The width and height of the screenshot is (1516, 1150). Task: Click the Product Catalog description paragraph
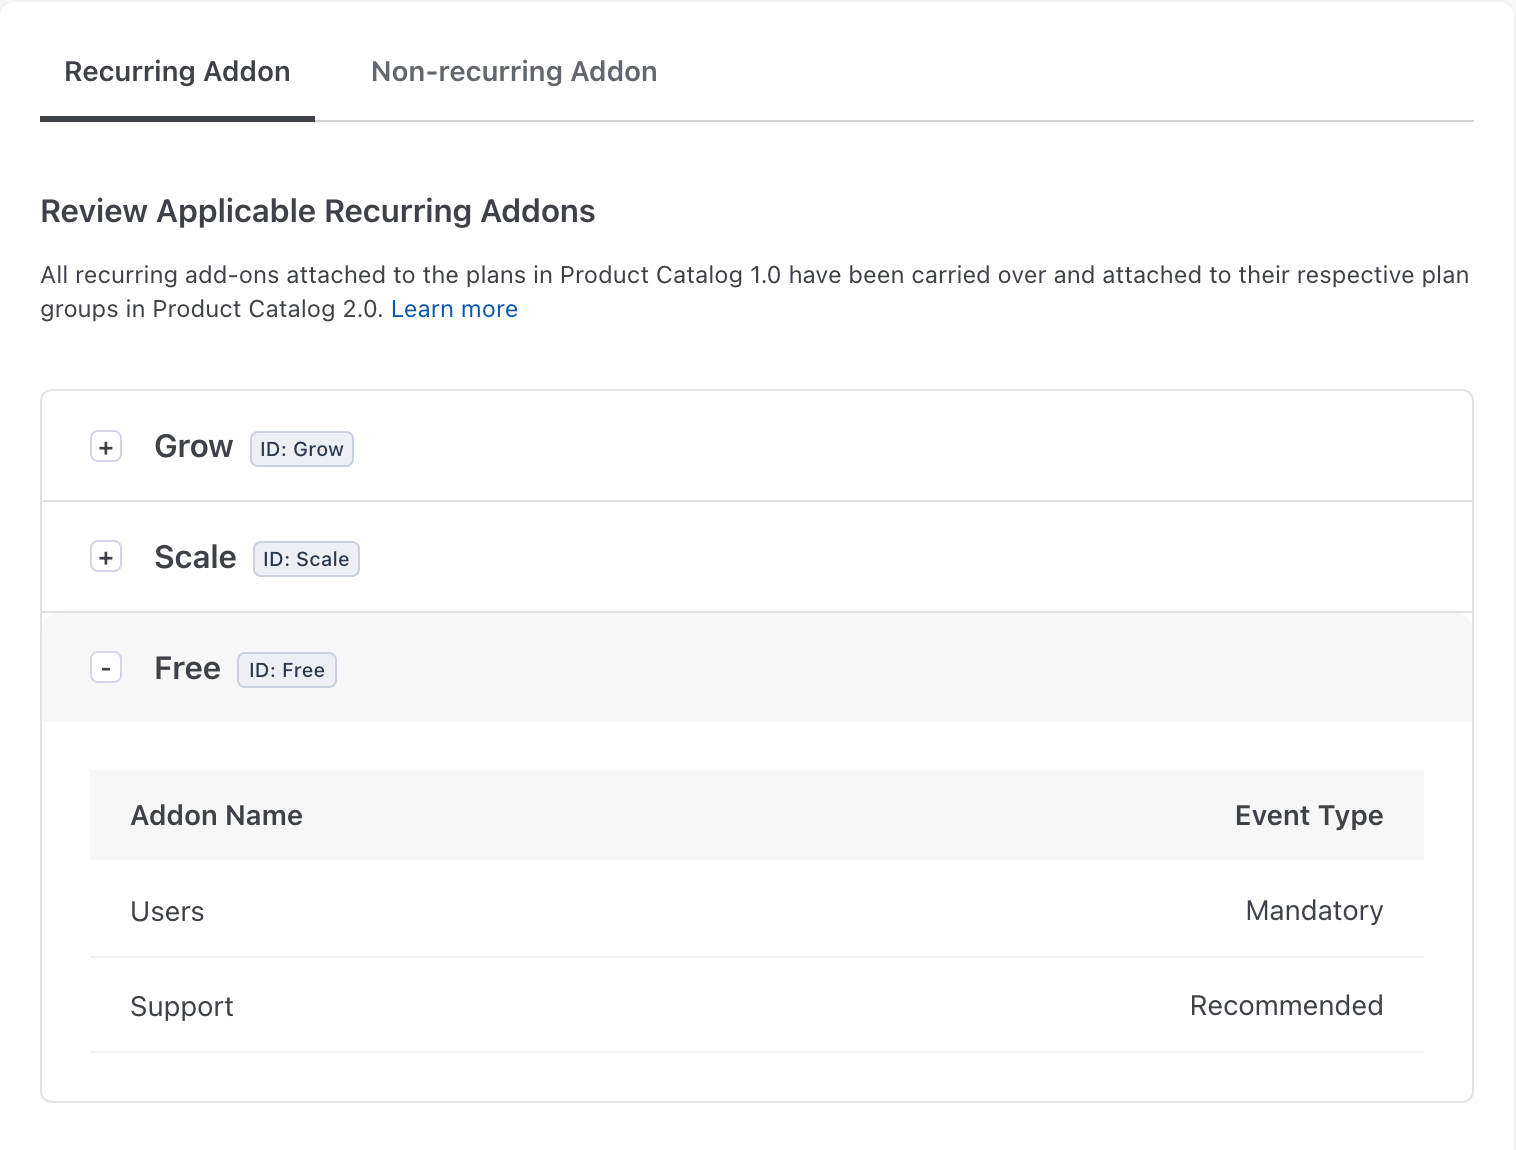coord(700,276)
